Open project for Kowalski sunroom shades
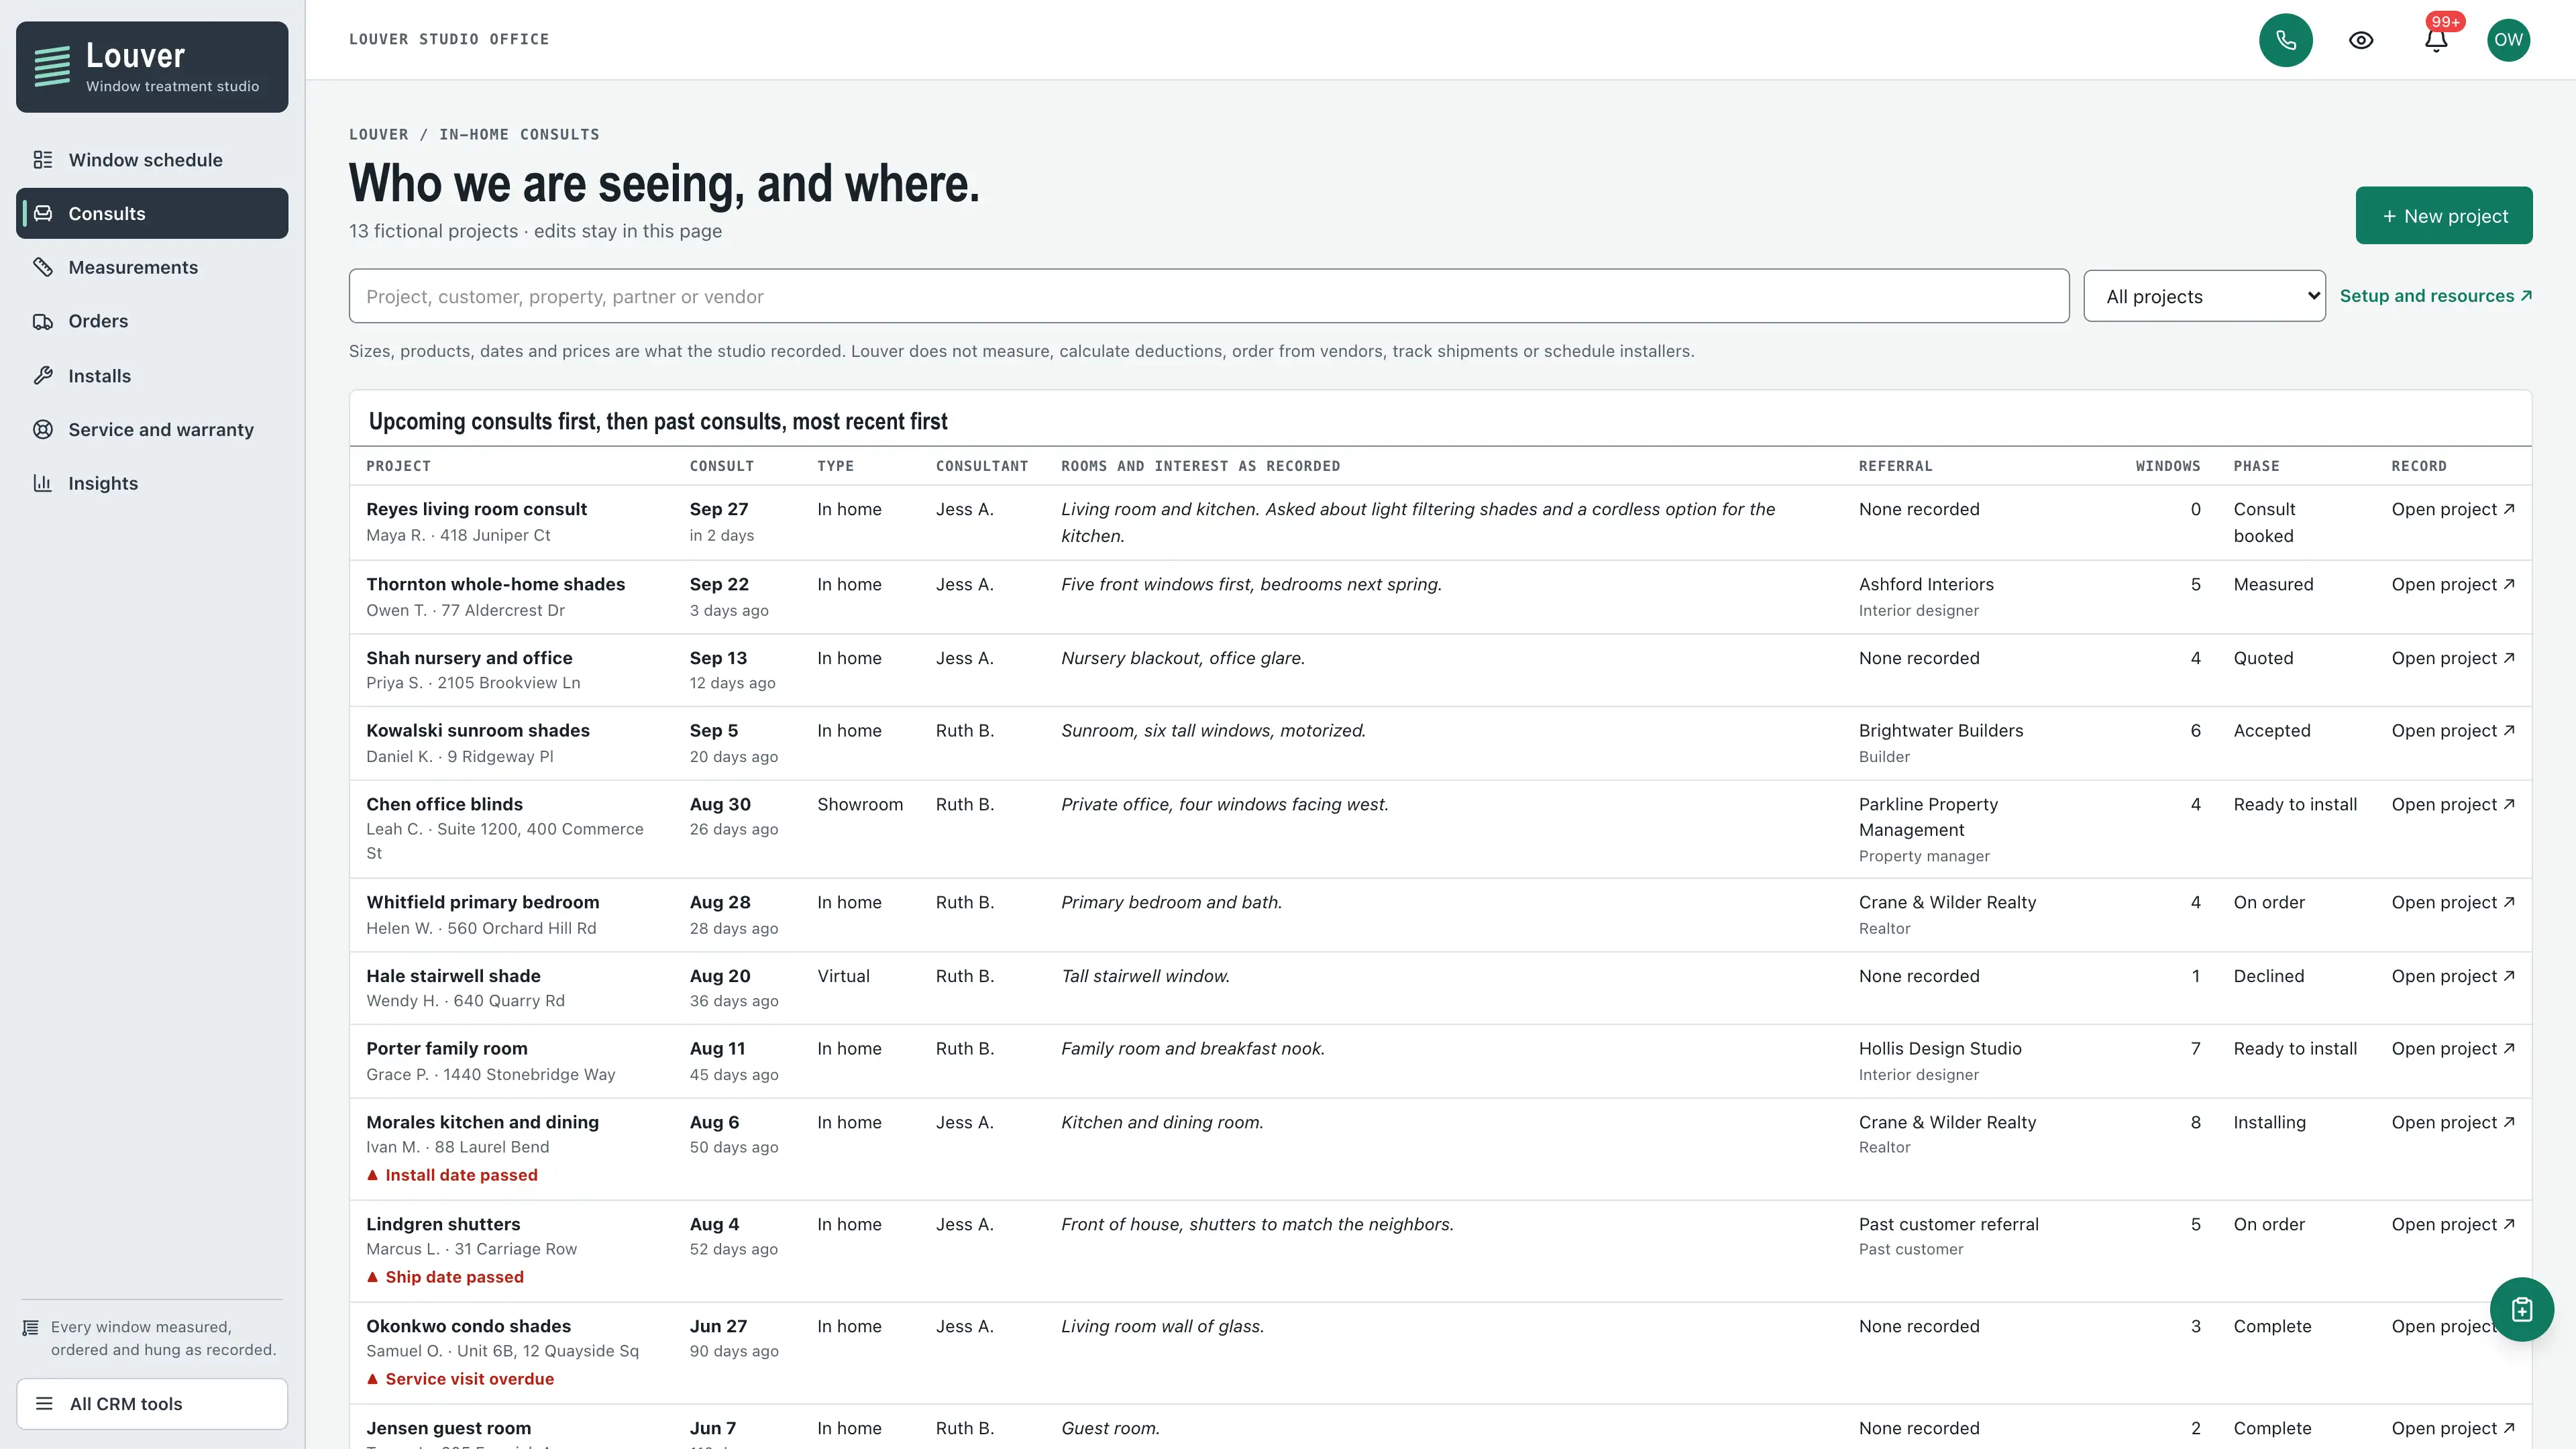2576x1449 pixels. coord(2452,731)
